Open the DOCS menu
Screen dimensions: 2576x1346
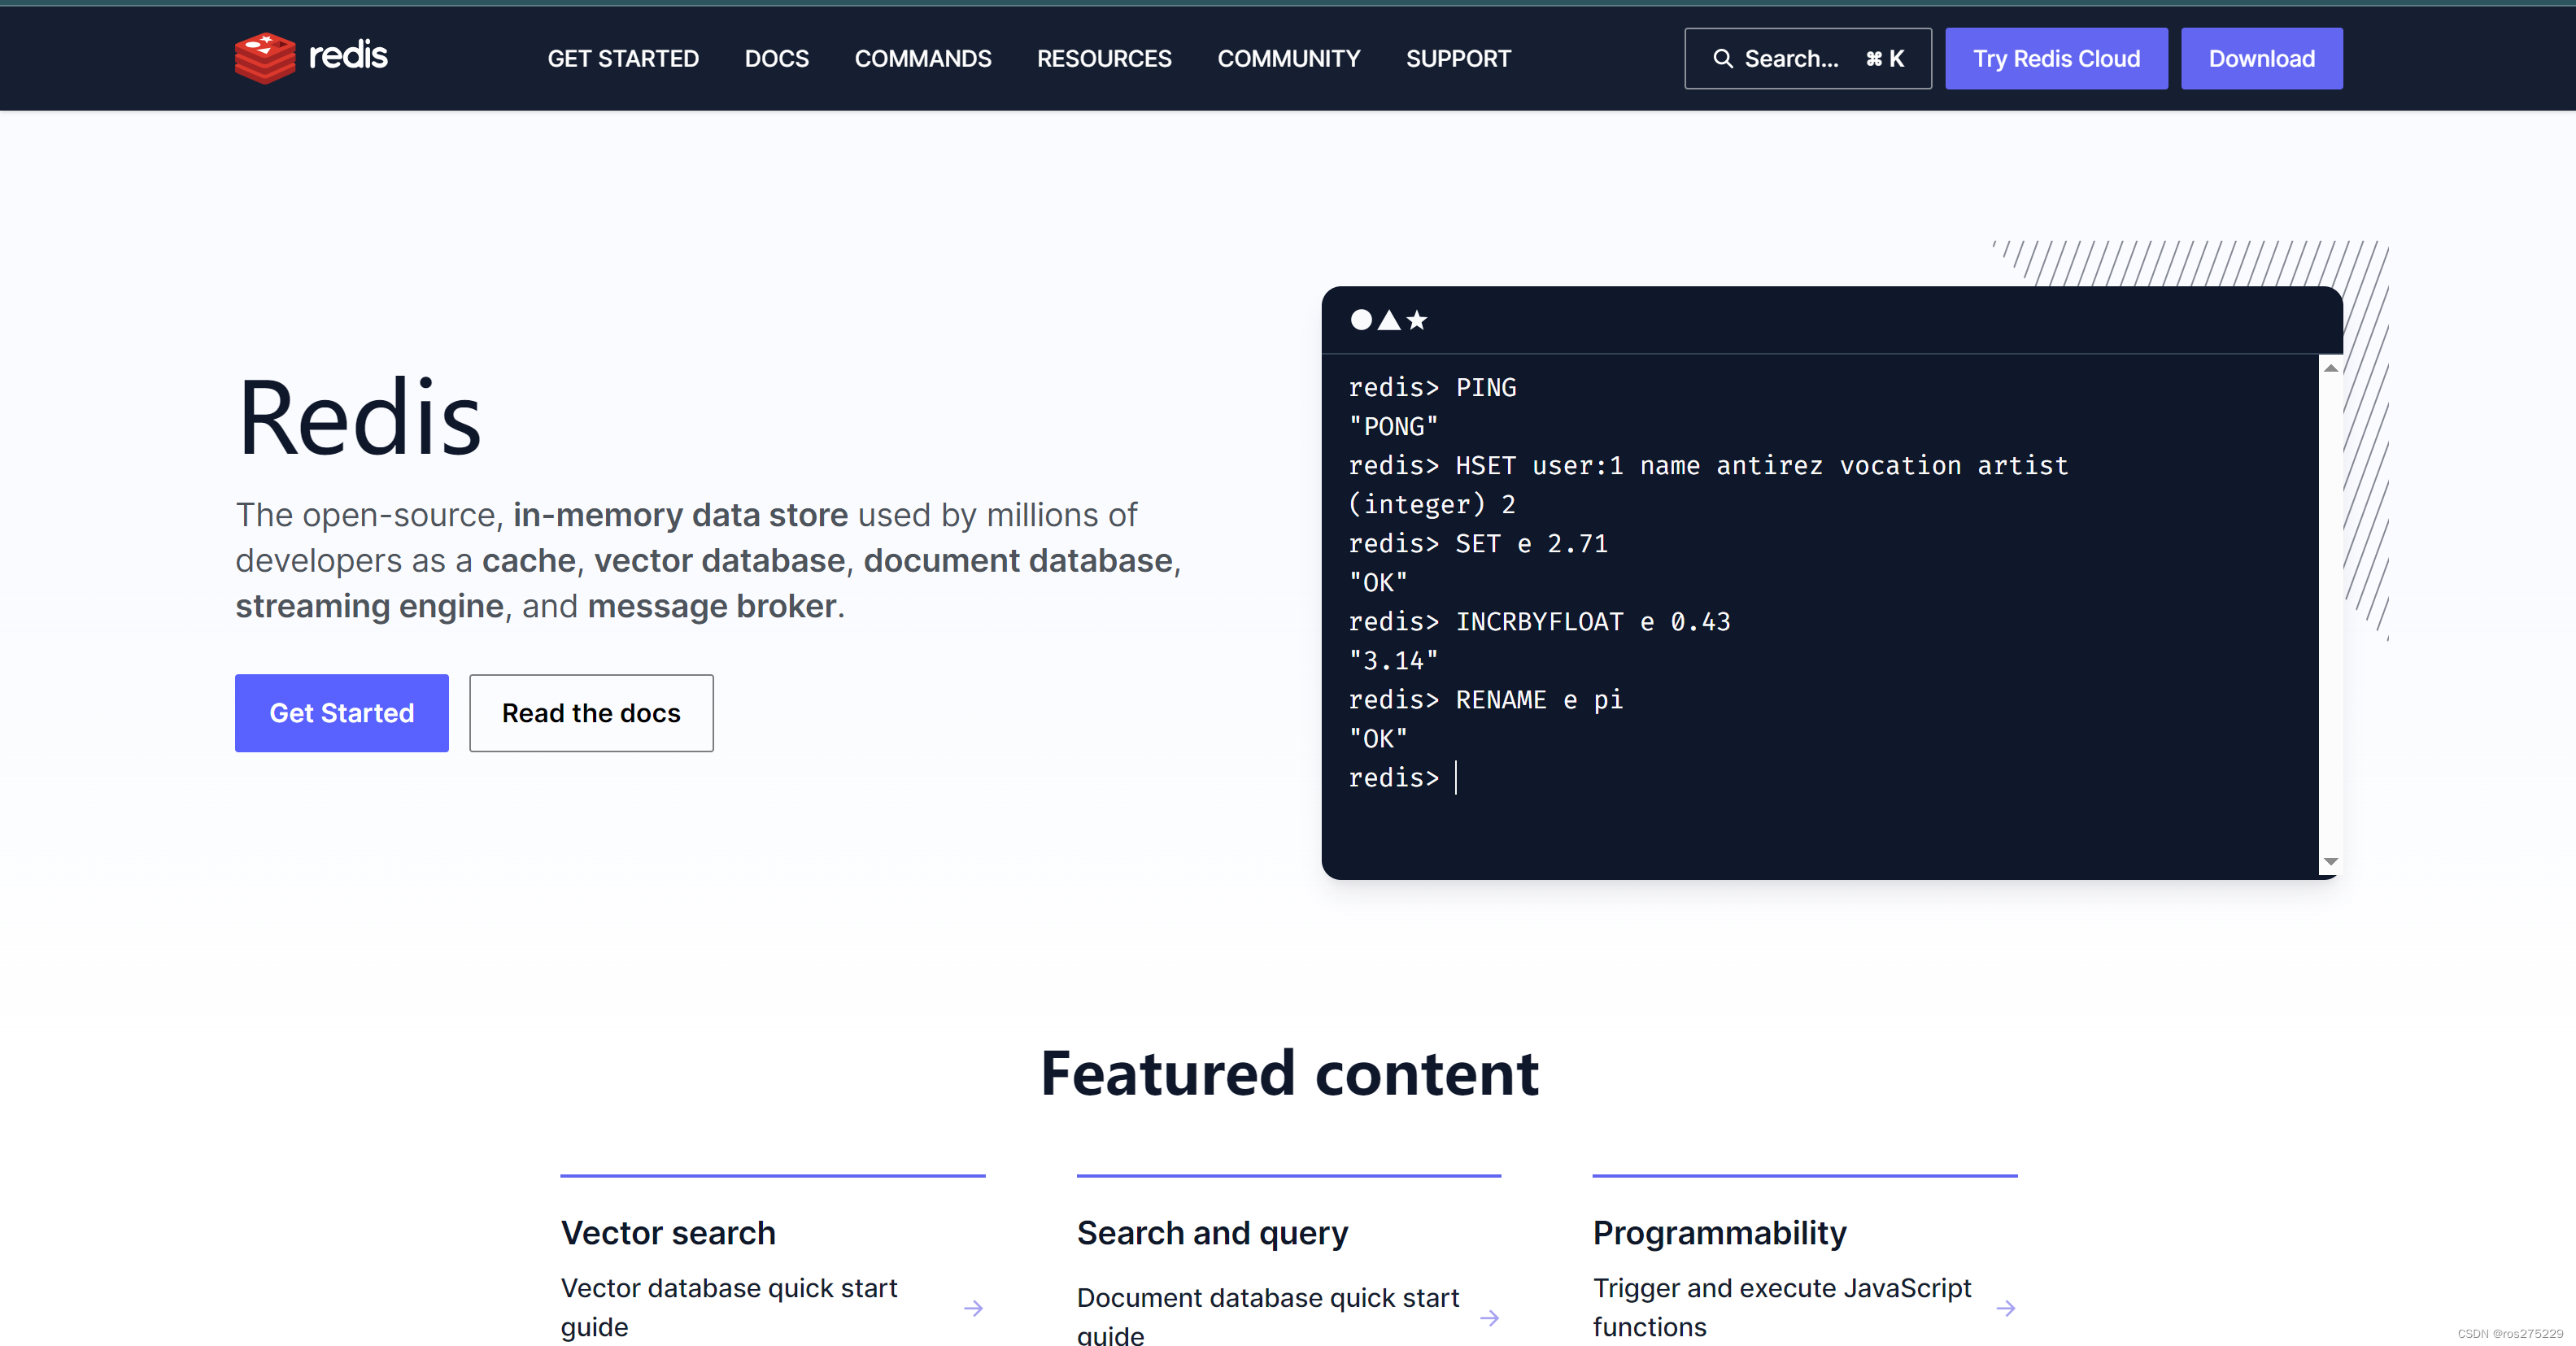click(776, 59)
